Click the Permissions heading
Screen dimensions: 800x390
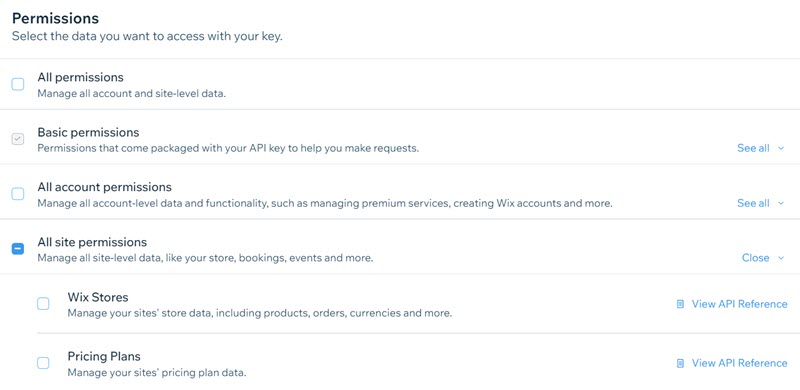click(x=55, y=18)
